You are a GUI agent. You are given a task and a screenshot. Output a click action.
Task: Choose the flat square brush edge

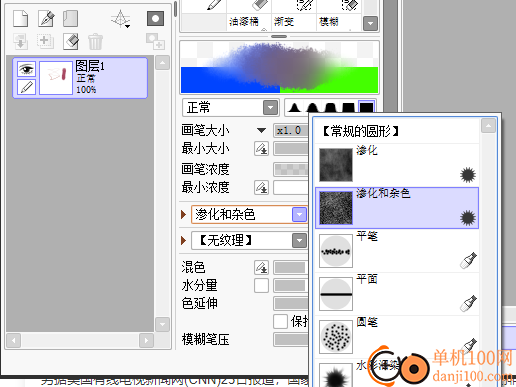(348, 108)
